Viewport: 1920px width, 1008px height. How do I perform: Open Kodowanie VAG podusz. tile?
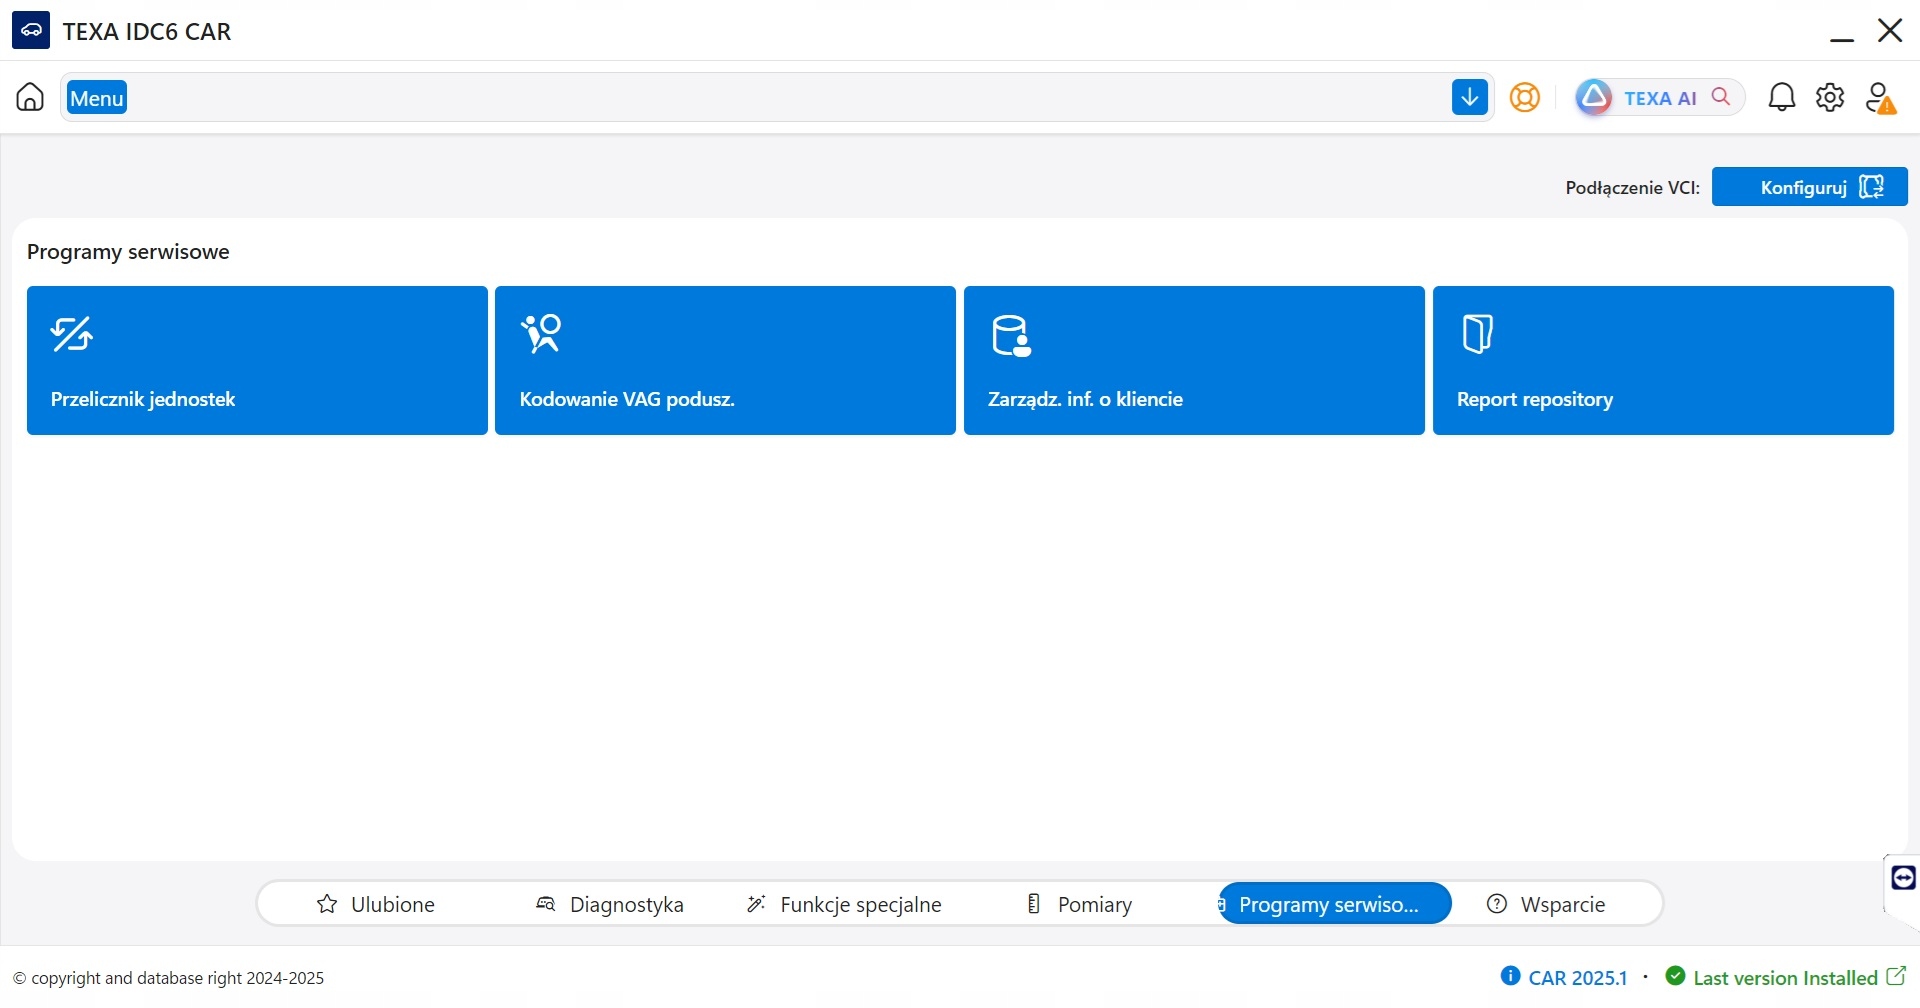click(725, 360)
